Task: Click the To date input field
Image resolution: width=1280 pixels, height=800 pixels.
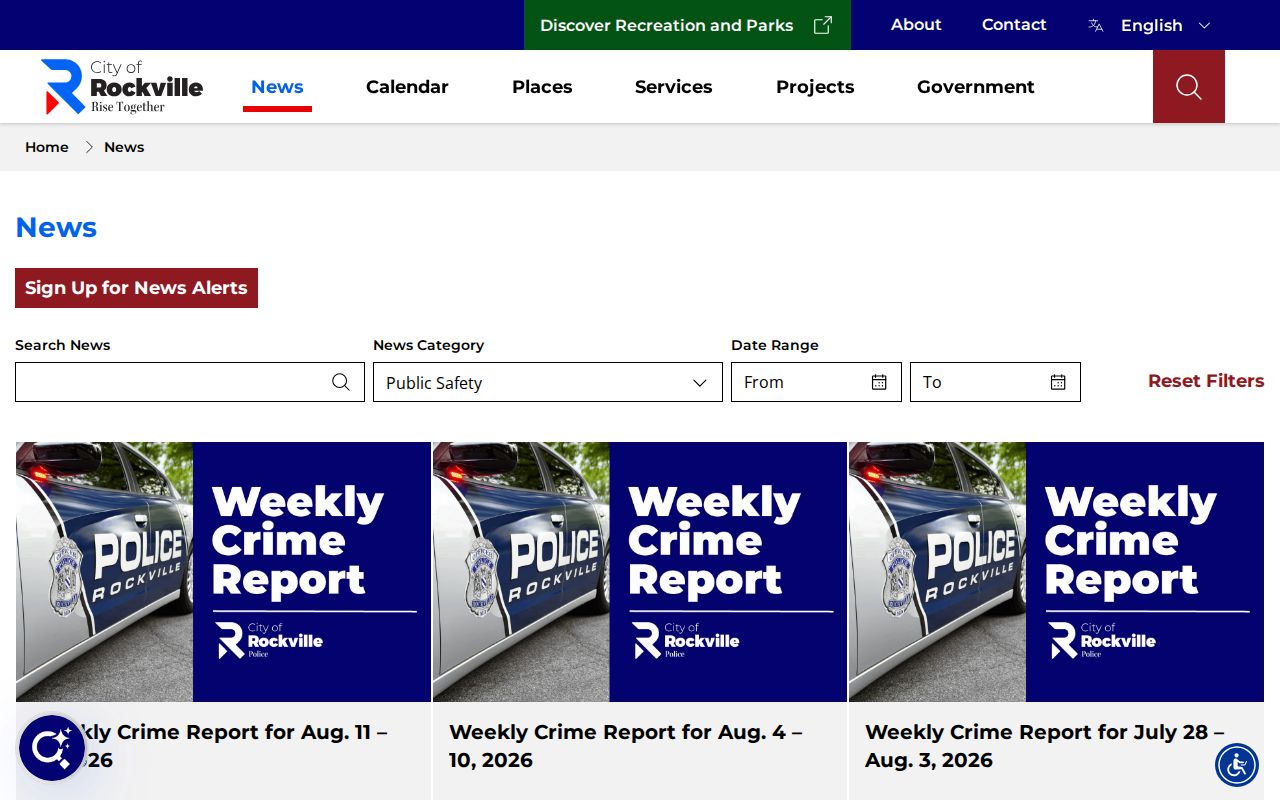Action: (x=995, y=382)
